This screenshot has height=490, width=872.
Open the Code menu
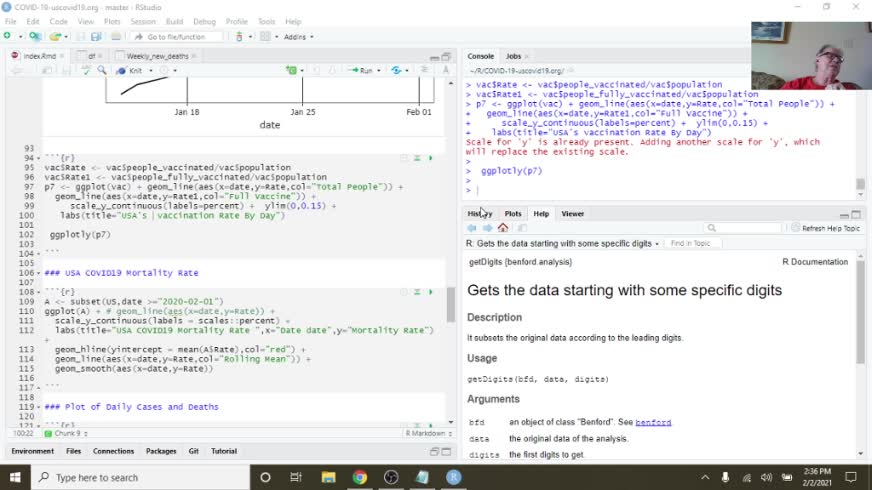pos(58,22)
